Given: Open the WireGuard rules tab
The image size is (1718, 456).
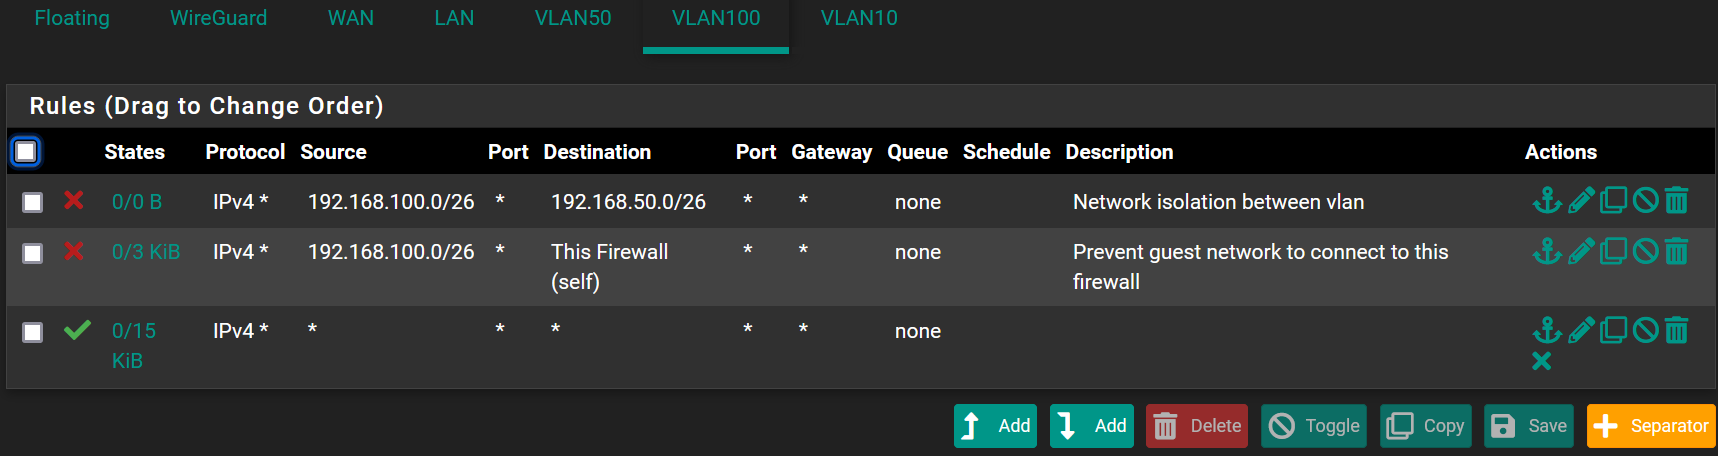Looking at the screenshot, I should click(x=218, y=18).
